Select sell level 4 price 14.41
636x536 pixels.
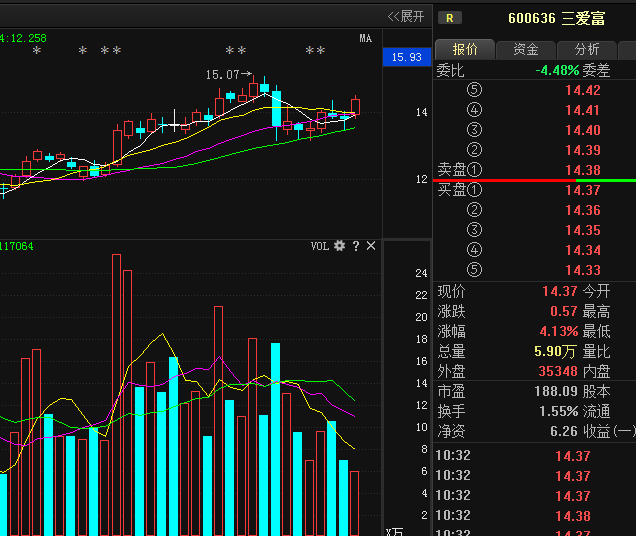pos(582,110)
